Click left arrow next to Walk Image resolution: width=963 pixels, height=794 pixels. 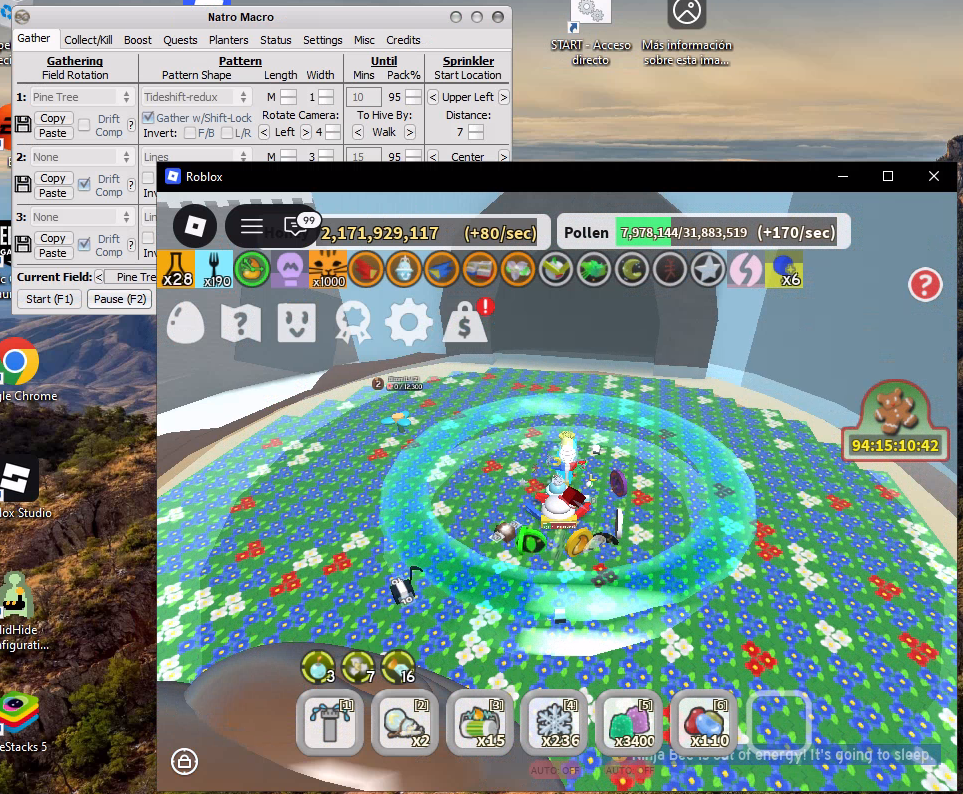[x=358, y=132]
